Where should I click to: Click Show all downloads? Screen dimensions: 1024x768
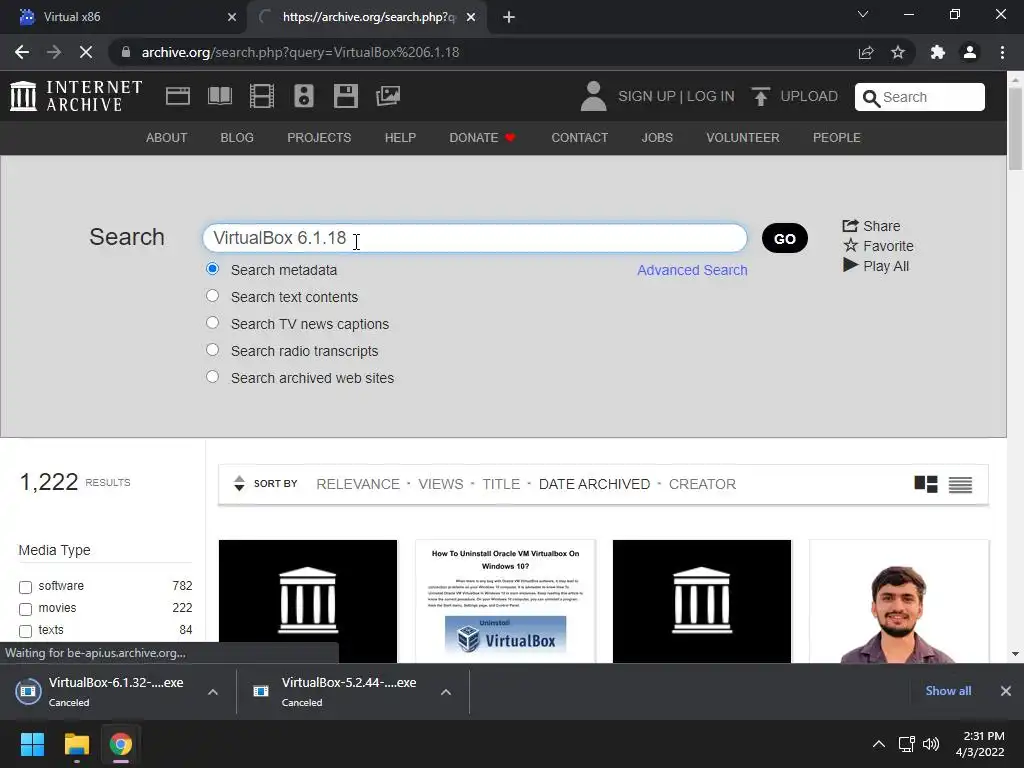[948, 691]
